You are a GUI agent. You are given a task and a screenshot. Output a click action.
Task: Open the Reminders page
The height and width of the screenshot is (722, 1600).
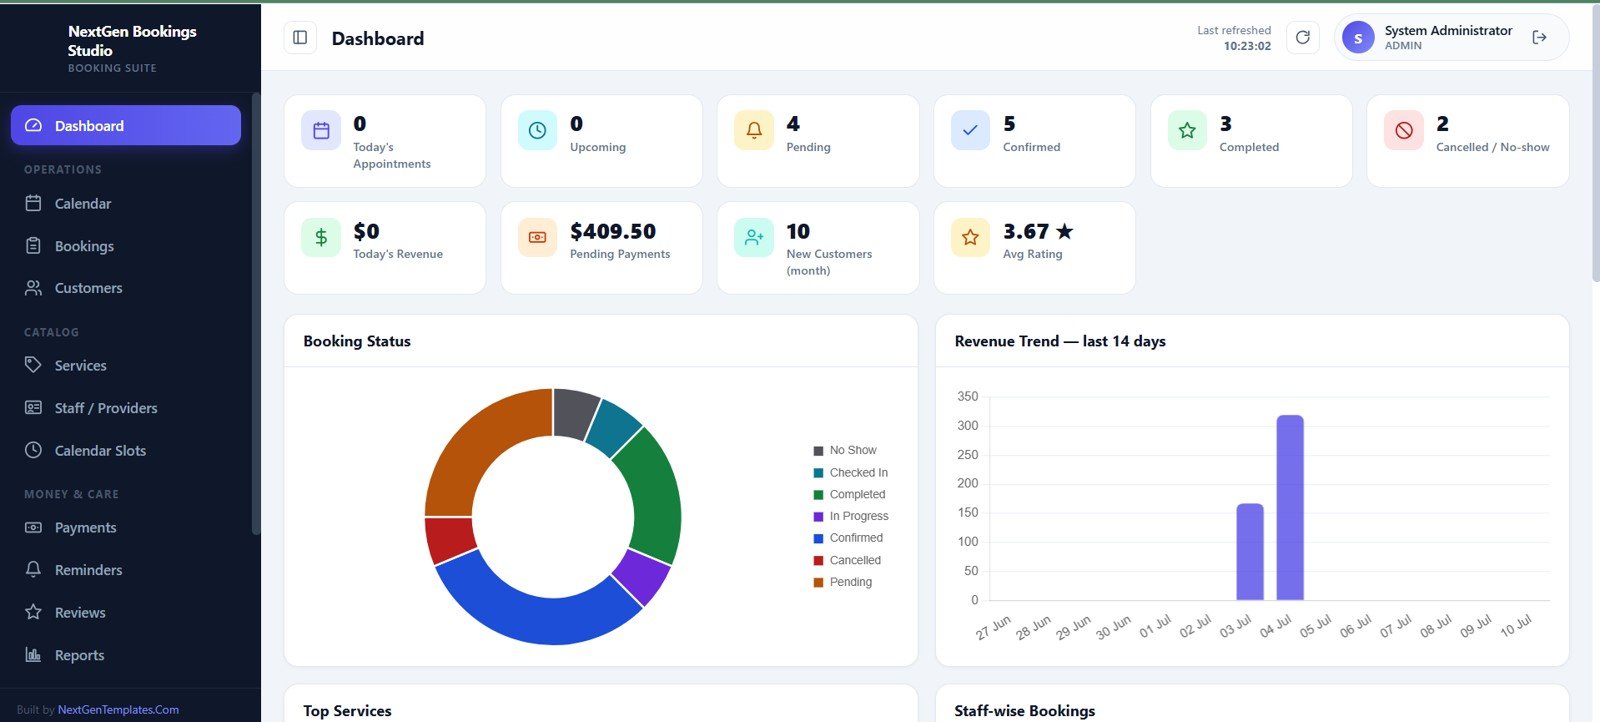126,570
